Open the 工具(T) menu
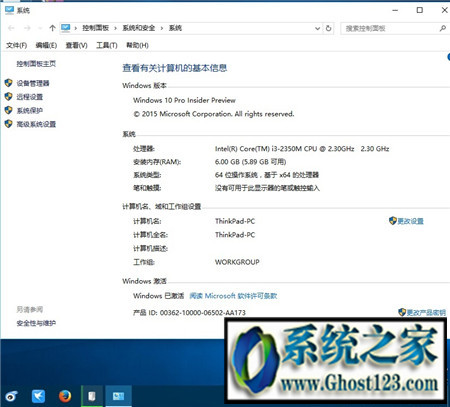450x407 pixels. [107, 45]
